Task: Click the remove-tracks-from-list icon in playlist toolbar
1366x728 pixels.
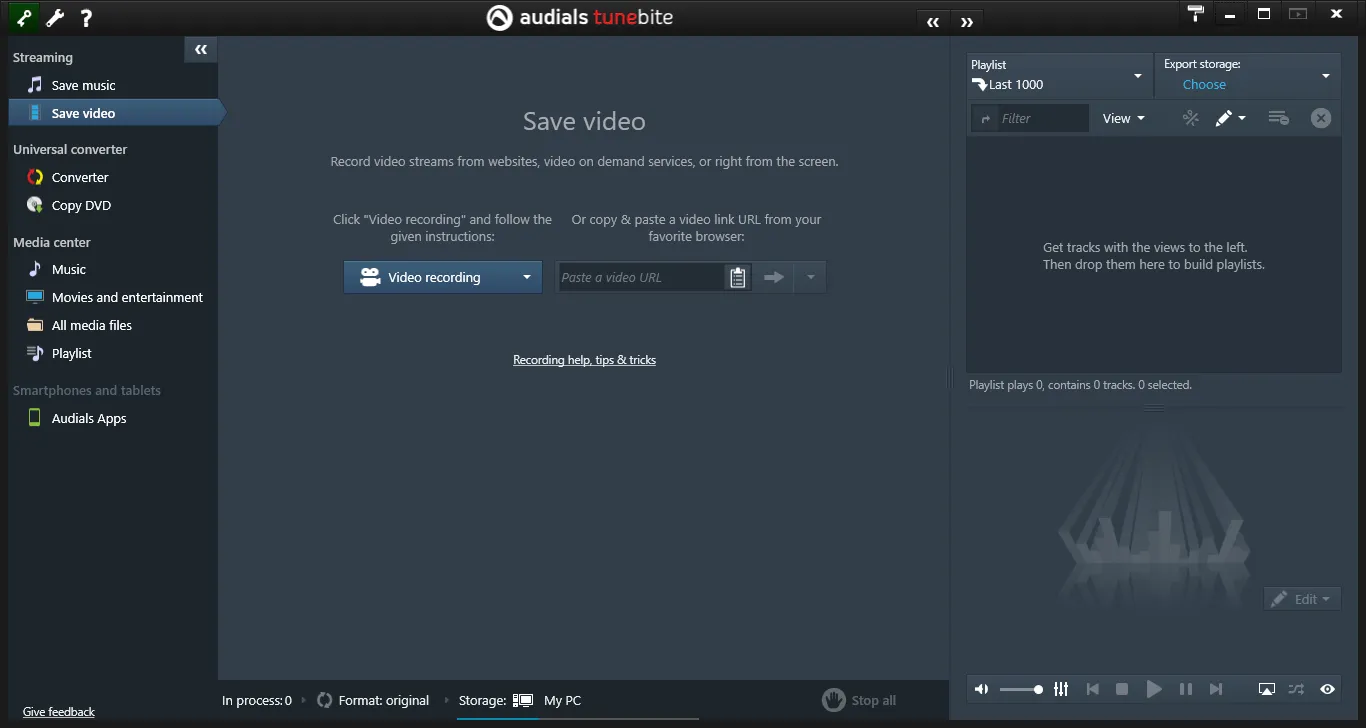Action: (1278, 118)
